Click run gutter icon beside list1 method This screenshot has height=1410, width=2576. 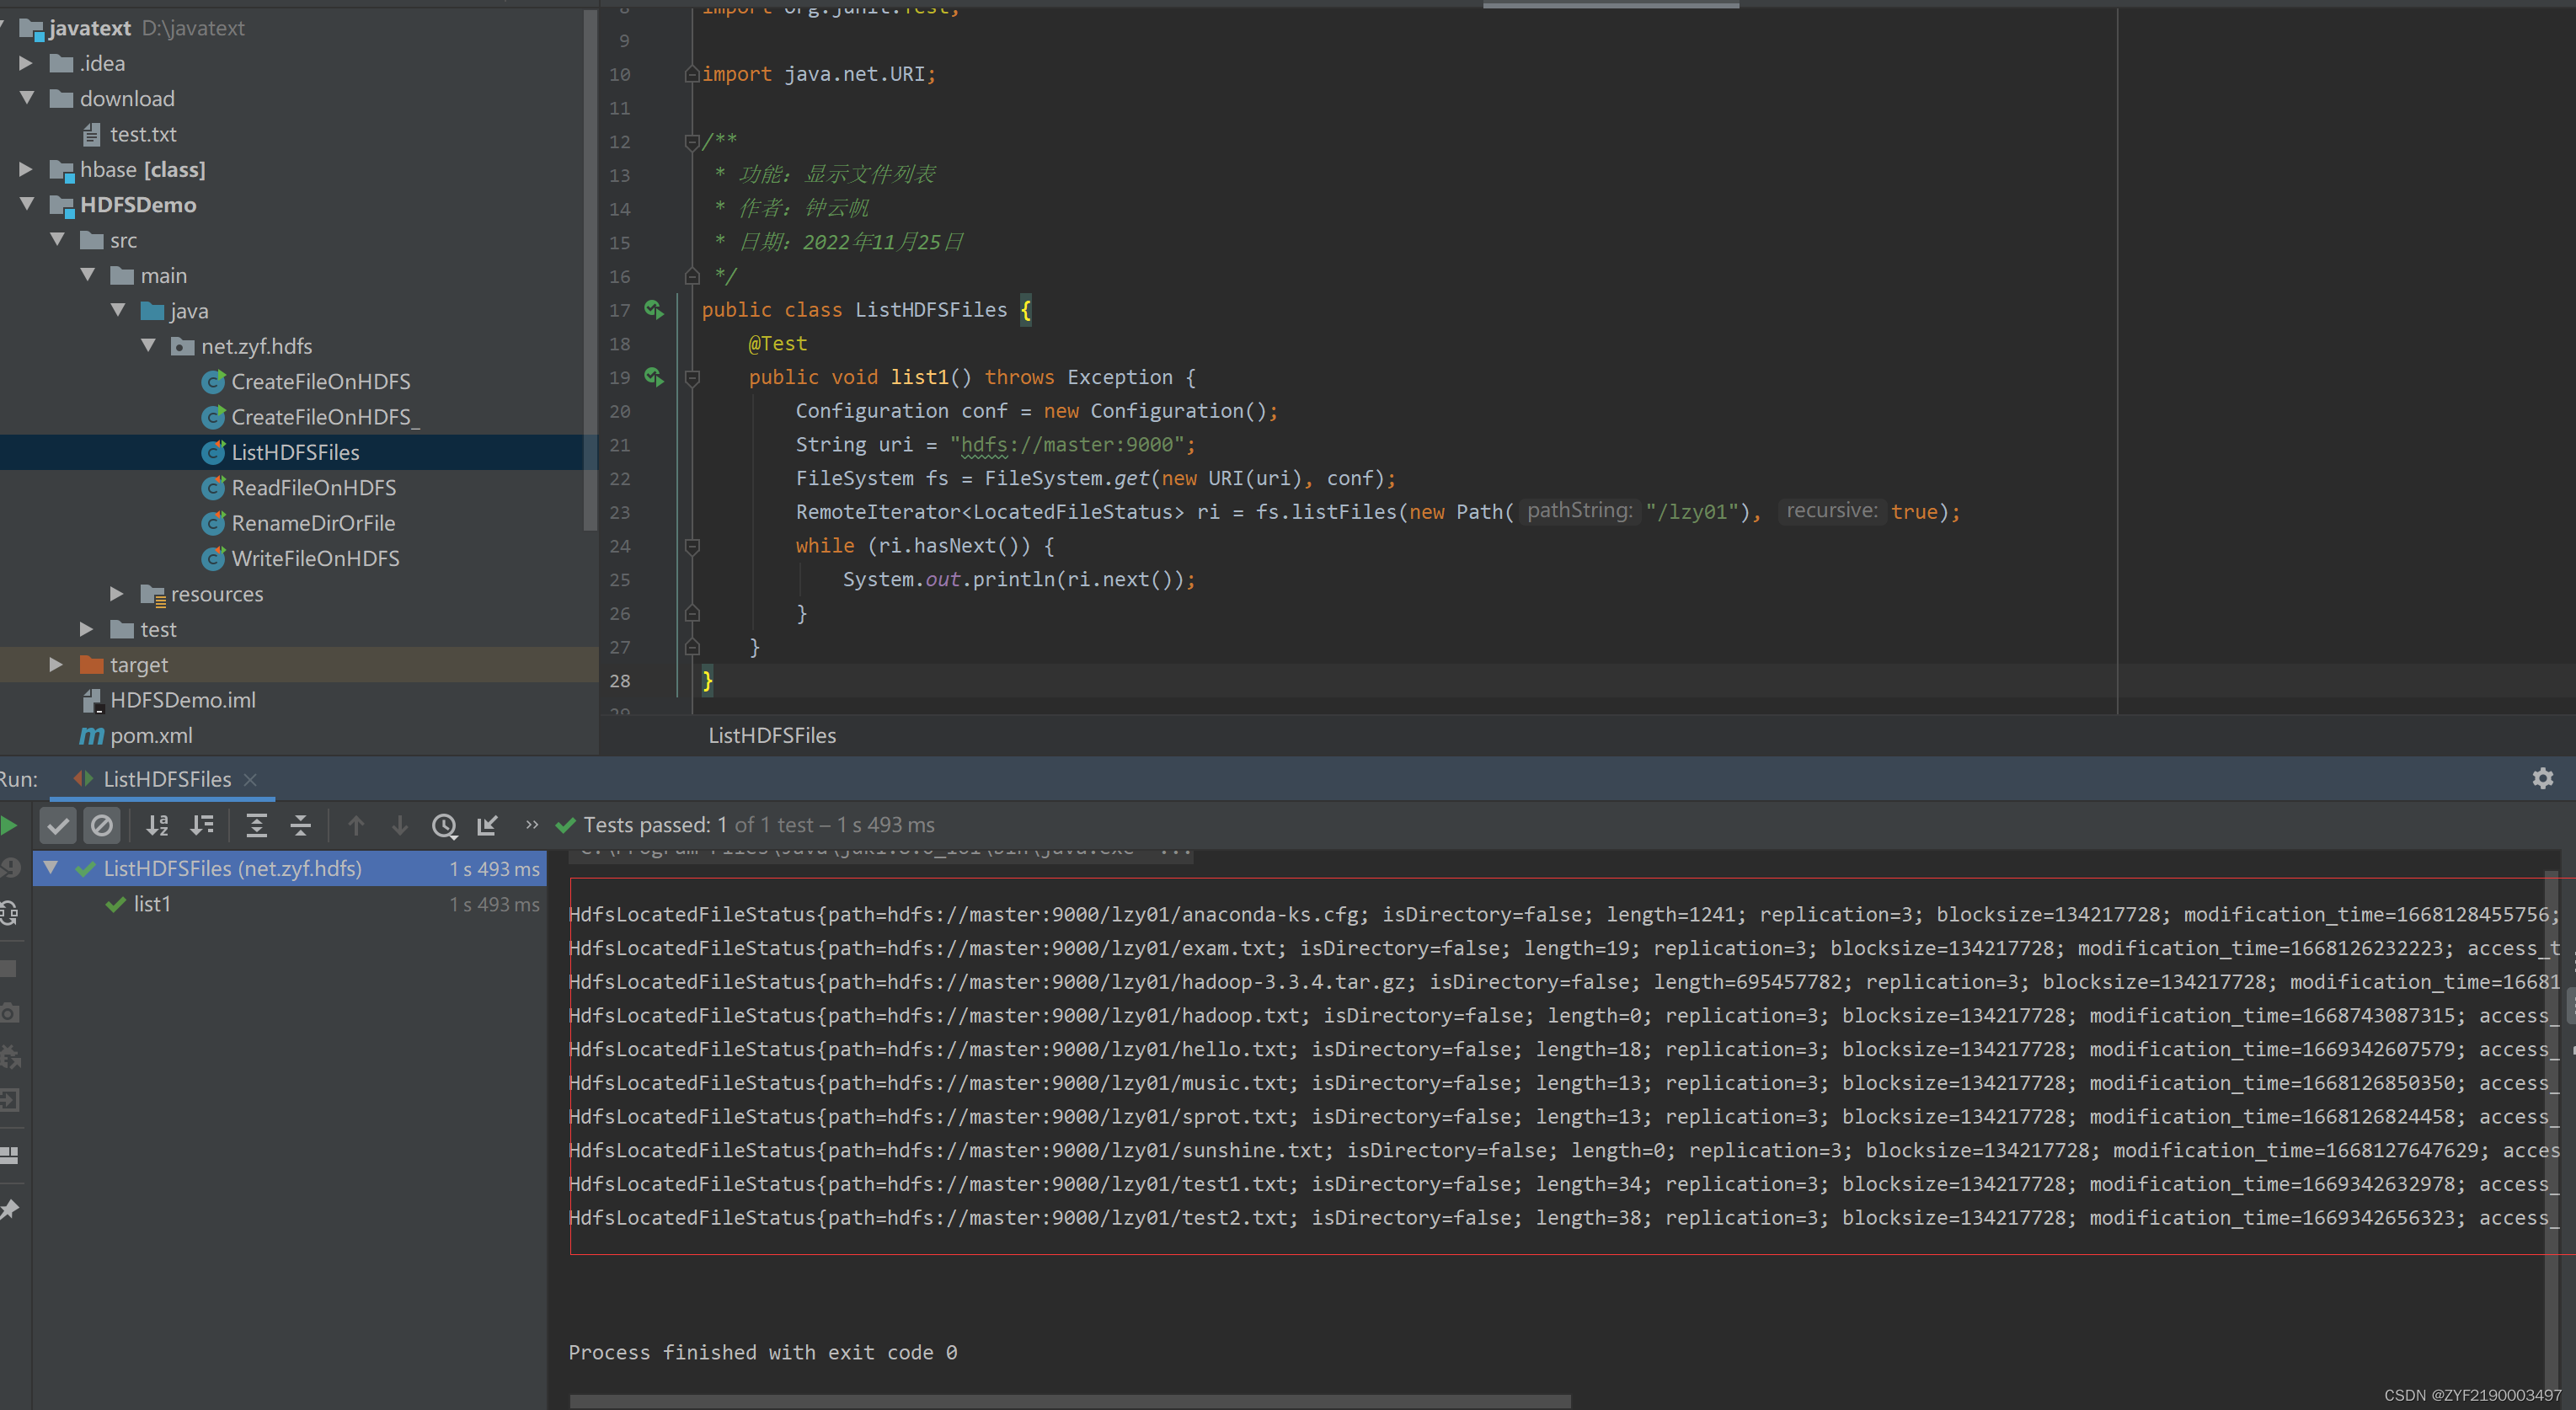coord(653,377)
